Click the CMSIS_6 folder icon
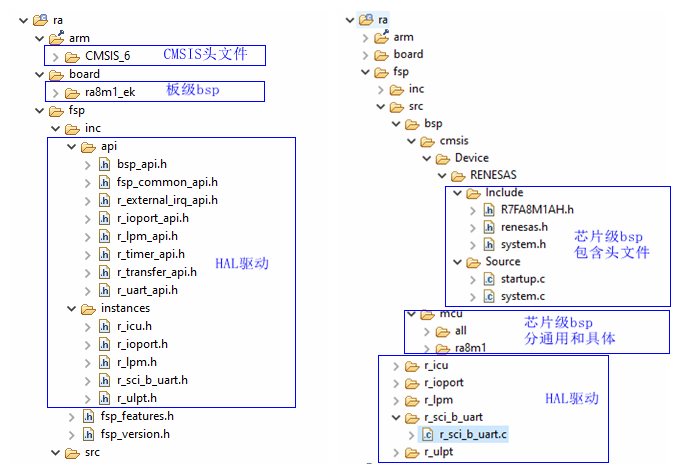Screen dimensions: 676x474 [72, 57]
